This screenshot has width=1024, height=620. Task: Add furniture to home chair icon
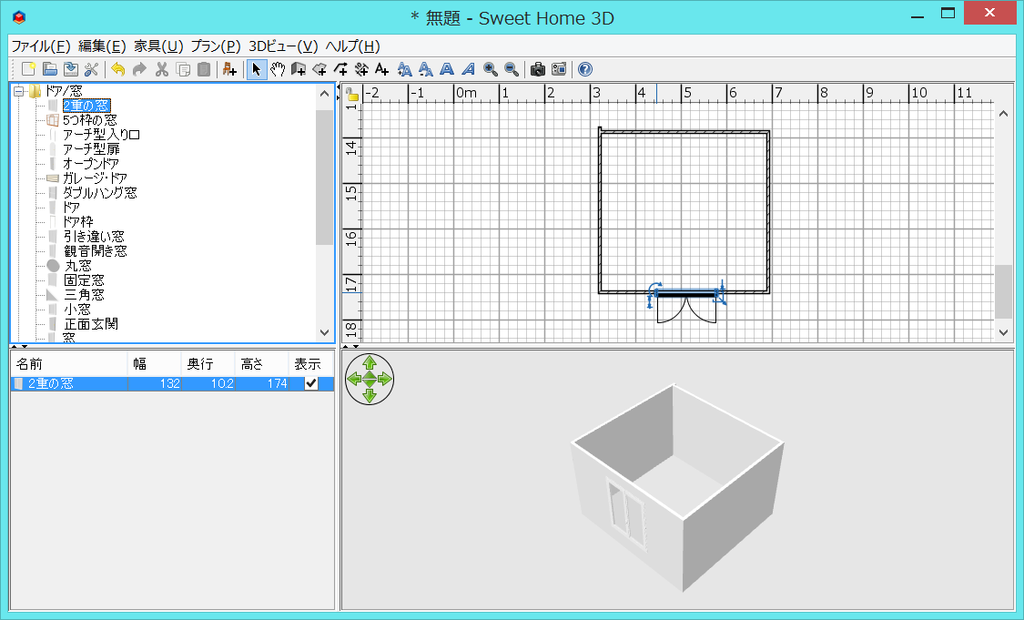pos(229,69)
